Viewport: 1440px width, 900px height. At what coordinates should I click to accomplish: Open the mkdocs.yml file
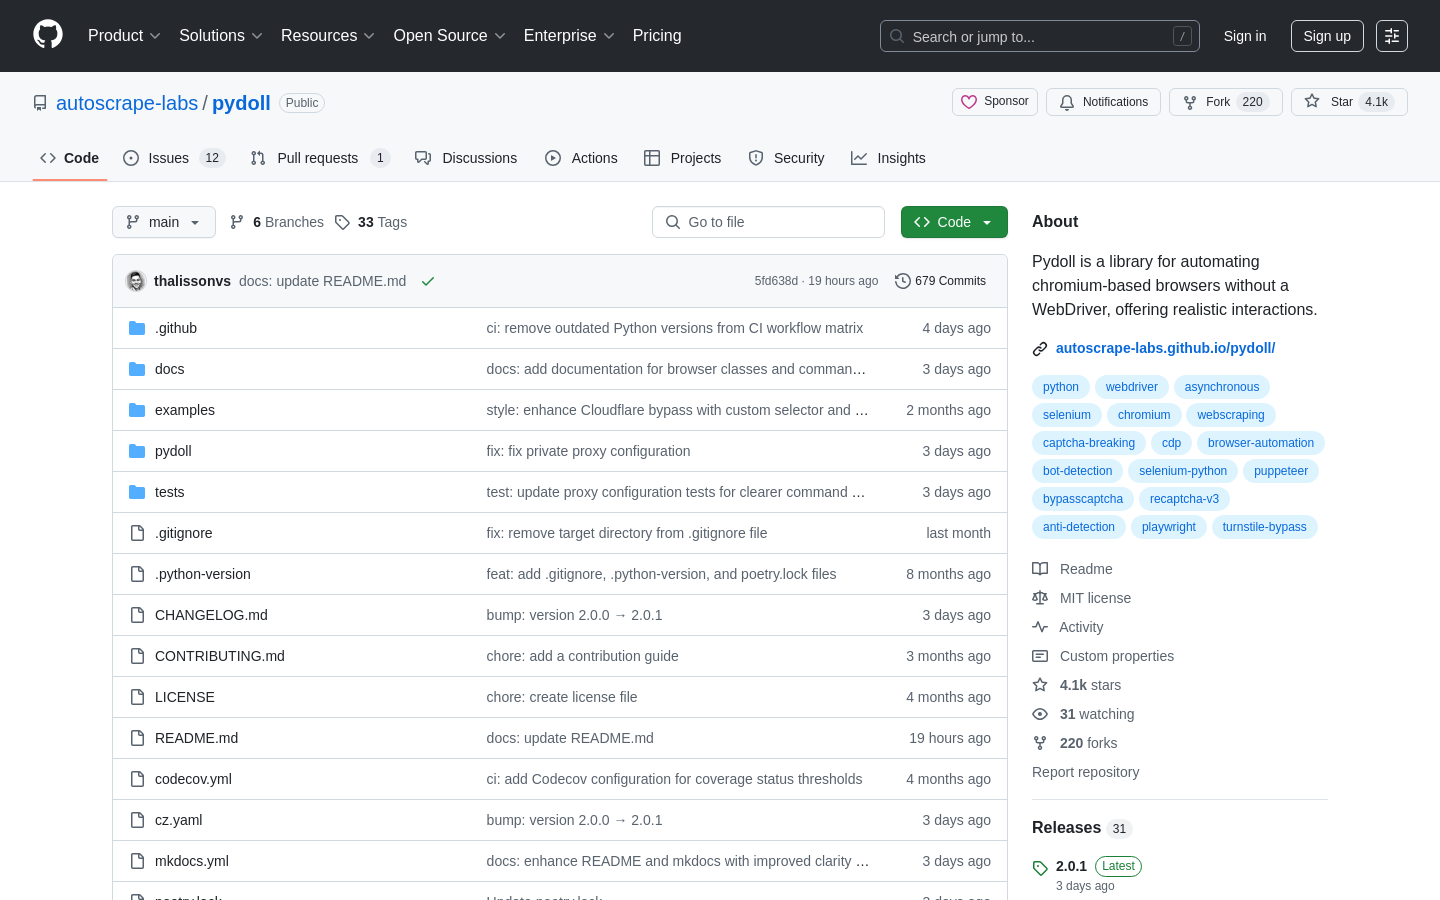(192, 861)
